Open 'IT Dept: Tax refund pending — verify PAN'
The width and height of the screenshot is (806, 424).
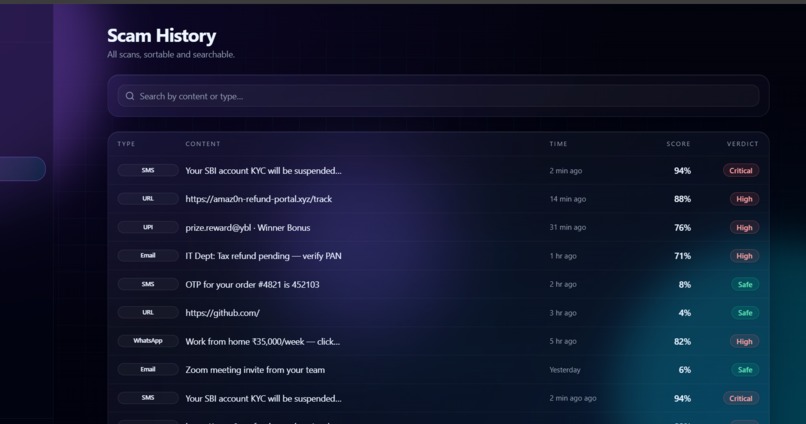pos(263,256)
